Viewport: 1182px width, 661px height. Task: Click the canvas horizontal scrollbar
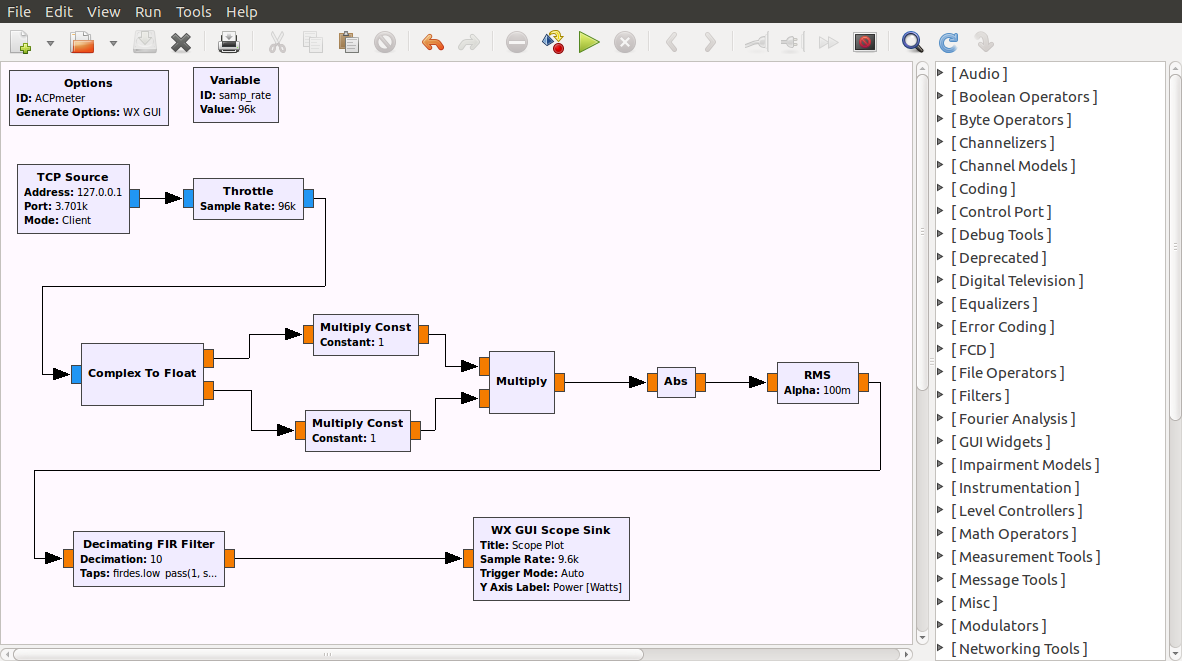(326, 654)
